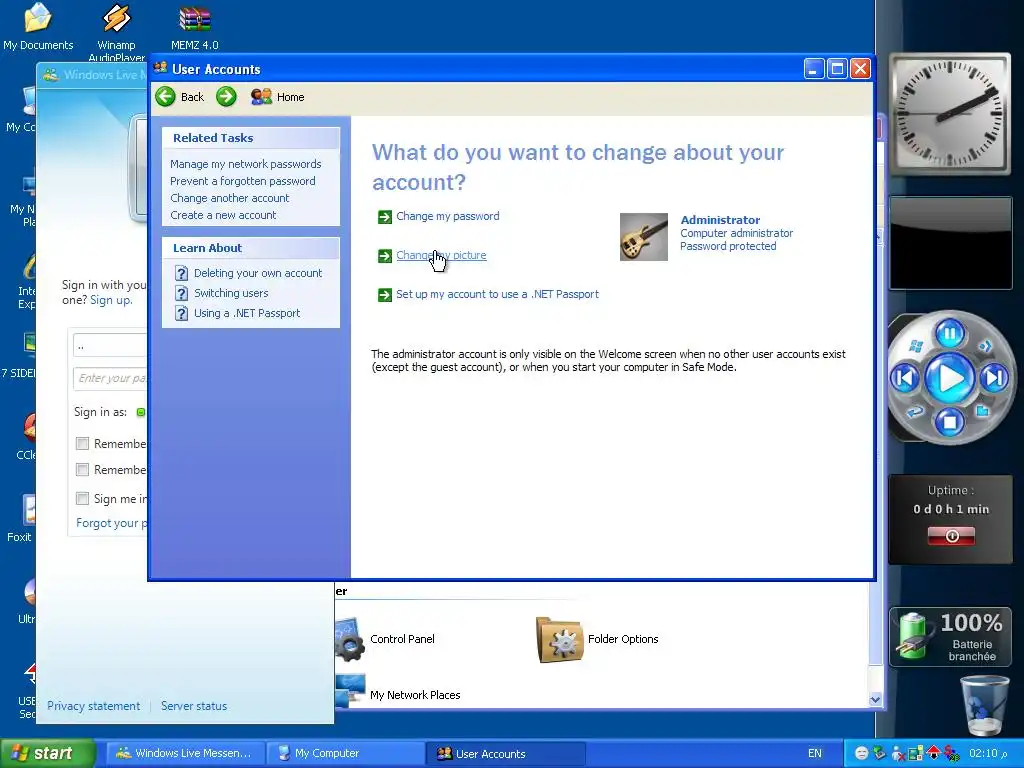The image size is (1024, 768).
Task: Set up account to use .NET Passport
Action: (497, 295)
